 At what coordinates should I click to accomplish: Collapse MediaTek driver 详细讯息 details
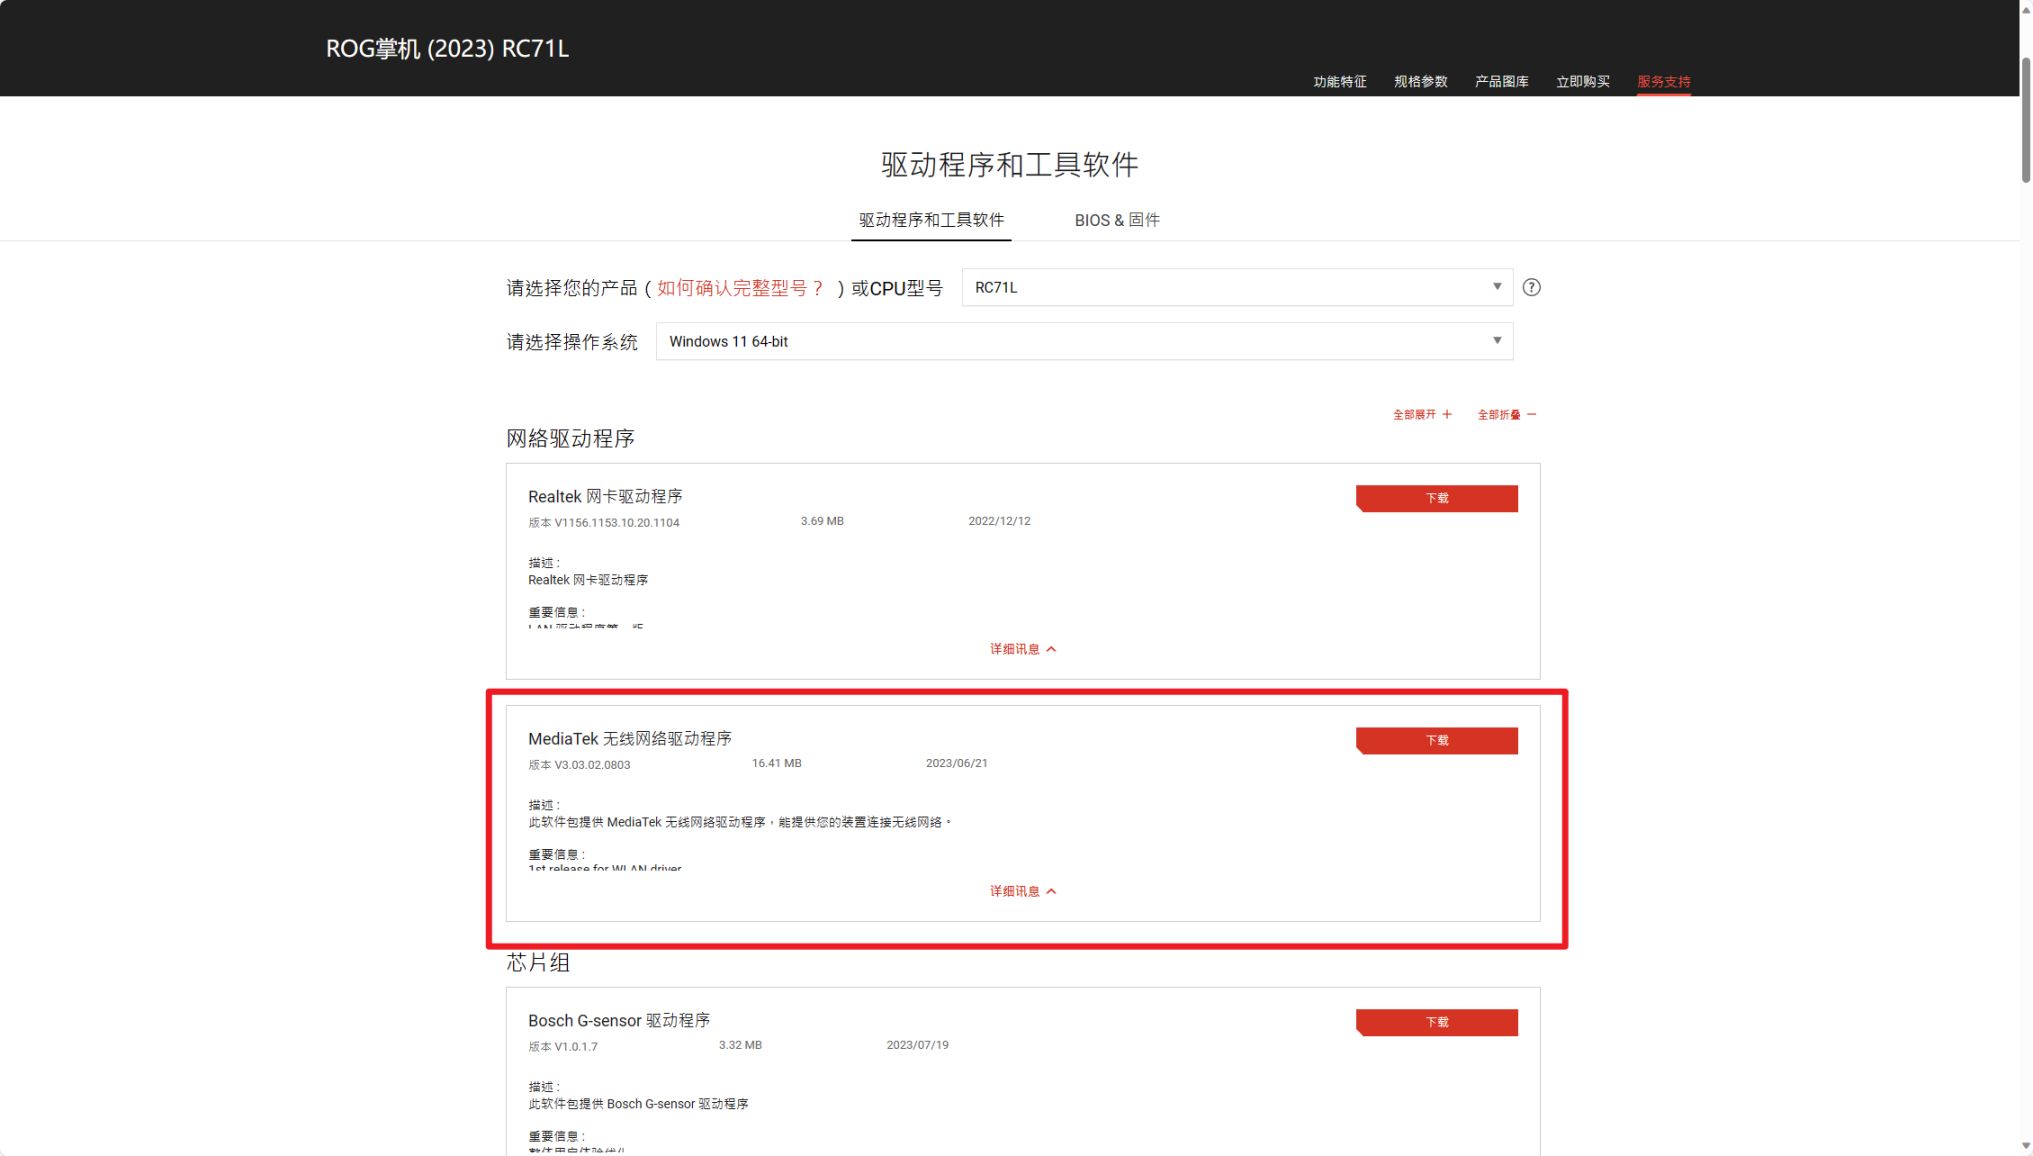coord(1022,891)
